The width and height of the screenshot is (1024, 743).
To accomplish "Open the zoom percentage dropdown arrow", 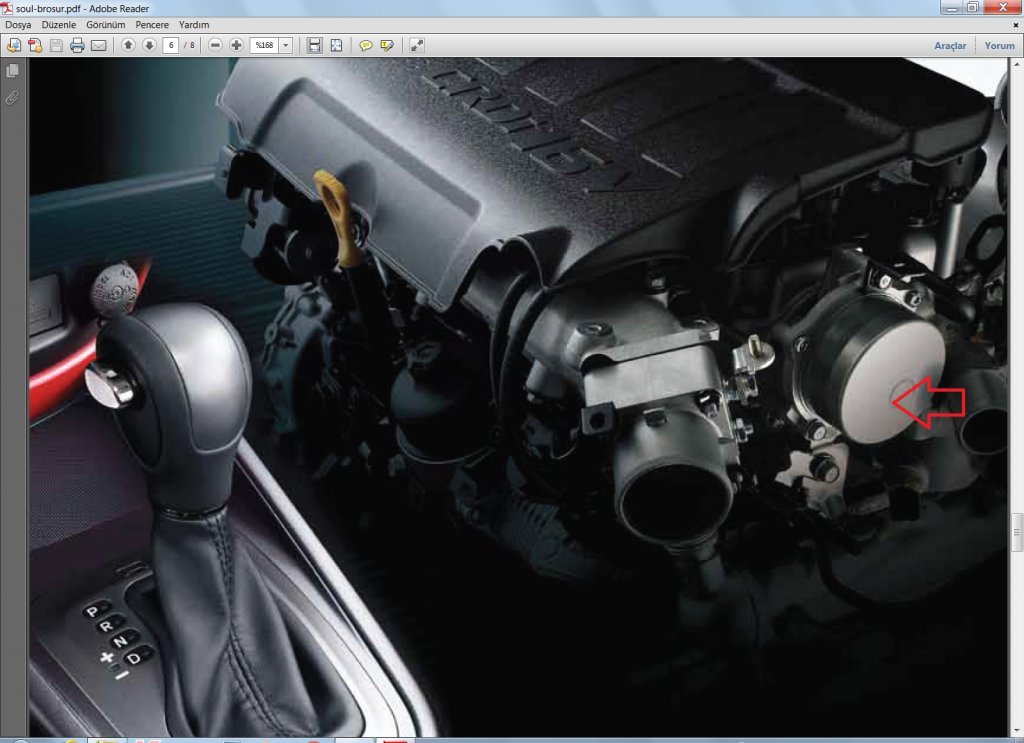I will 286,45.
